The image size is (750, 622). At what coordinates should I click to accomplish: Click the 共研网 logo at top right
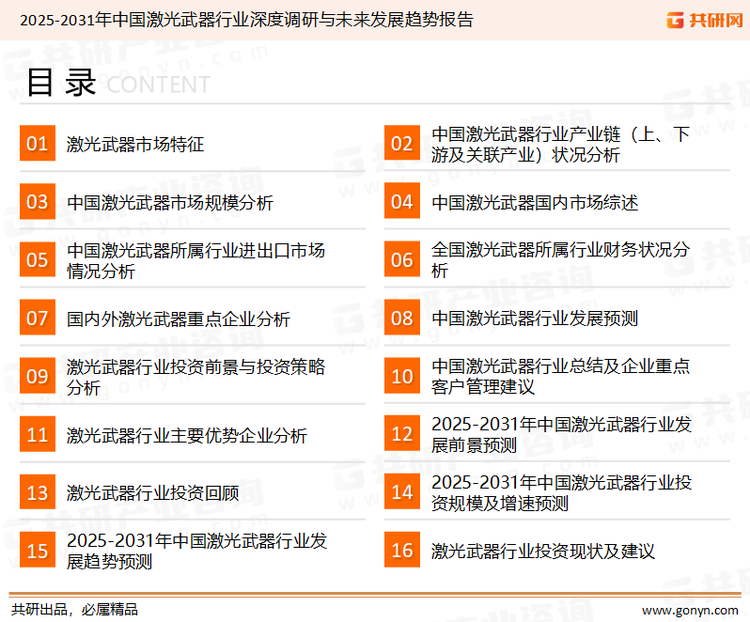[705, 20]
